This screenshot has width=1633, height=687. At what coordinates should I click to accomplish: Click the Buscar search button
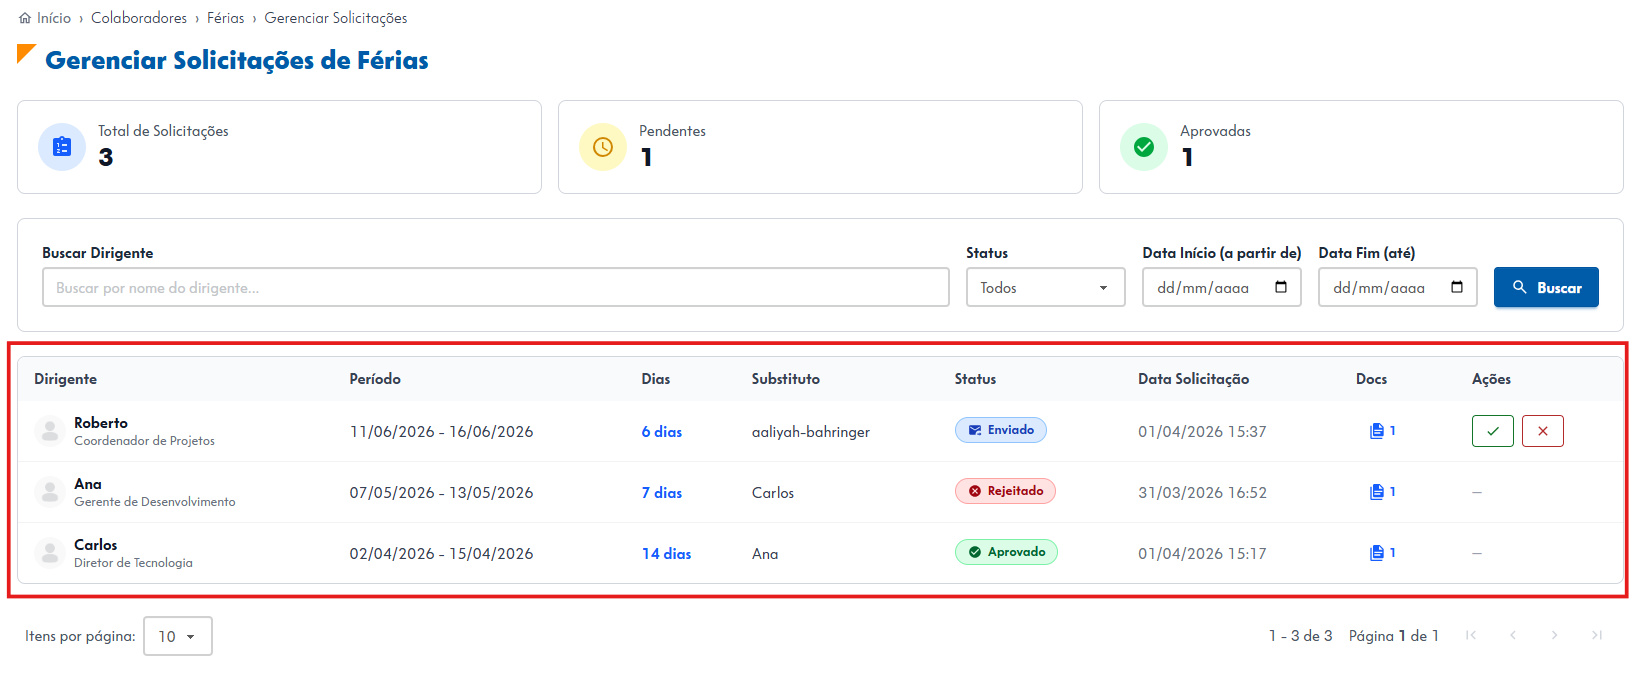[x=1546, y=287]
